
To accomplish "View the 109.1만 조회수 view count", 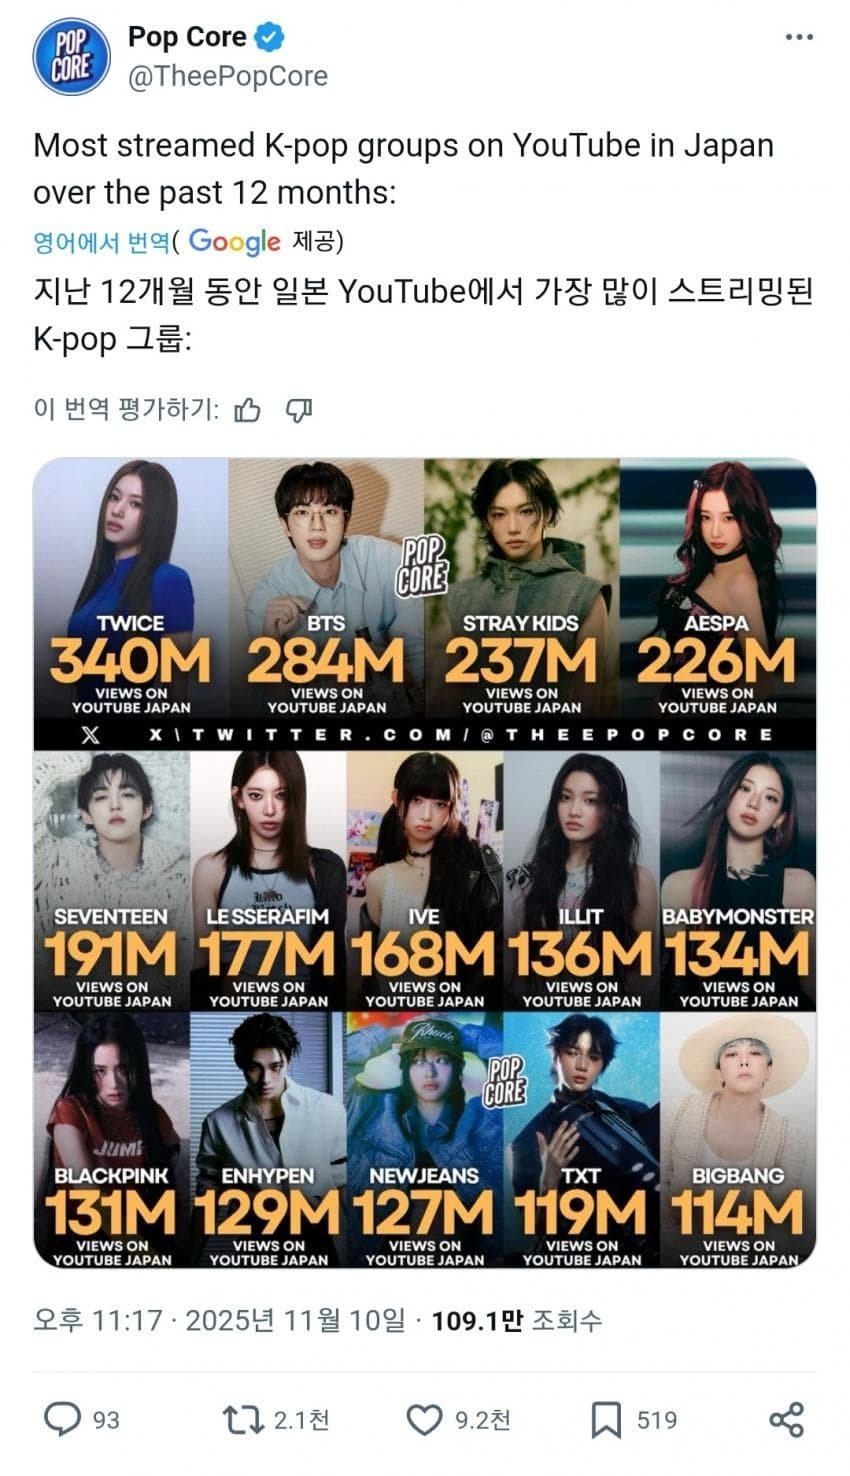I will pos(516,1320).
